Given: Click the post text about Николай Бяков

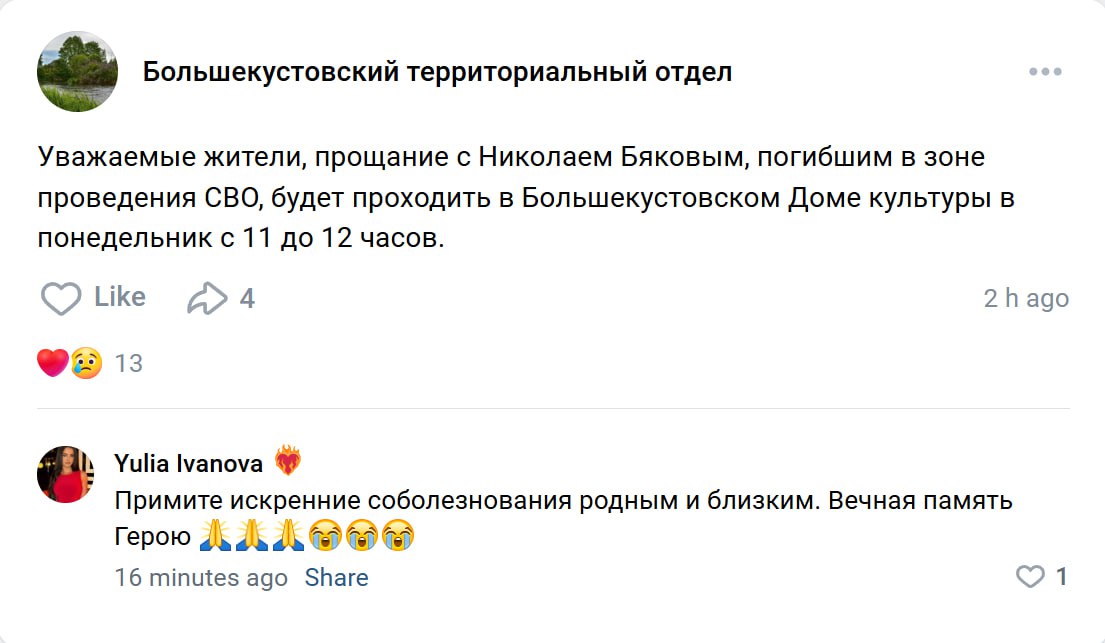Looking at the screenshot, I should point(526,198).
